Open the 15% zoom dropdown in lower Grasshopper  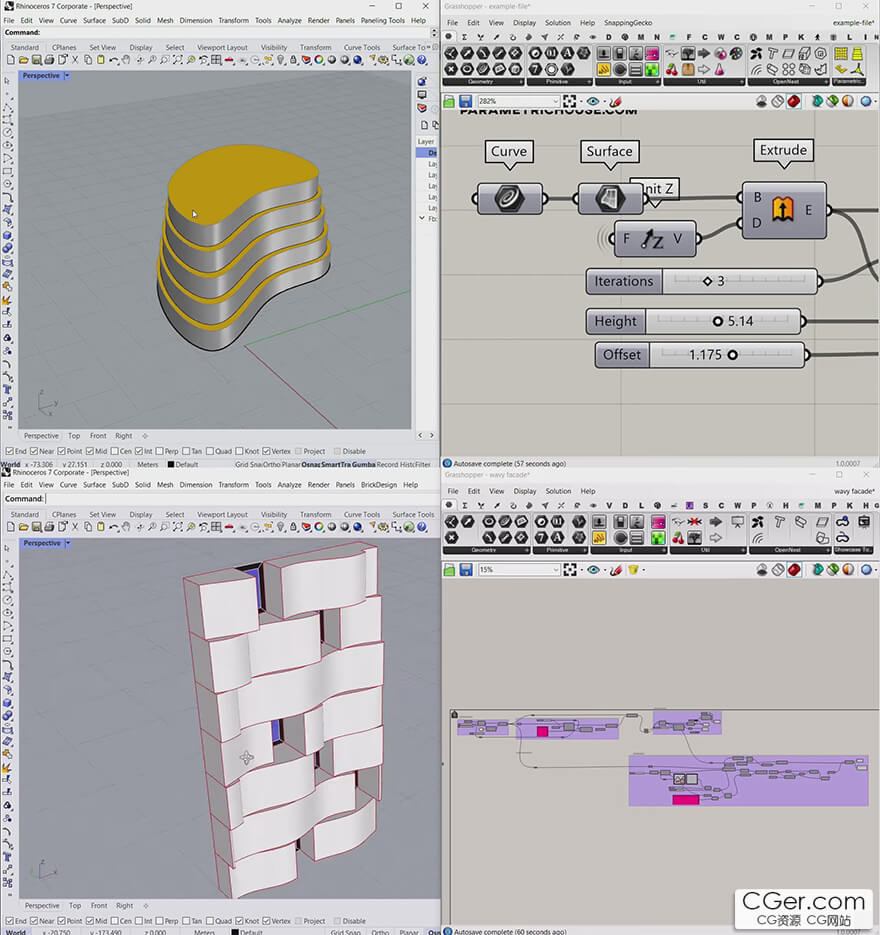click(519, 570)
